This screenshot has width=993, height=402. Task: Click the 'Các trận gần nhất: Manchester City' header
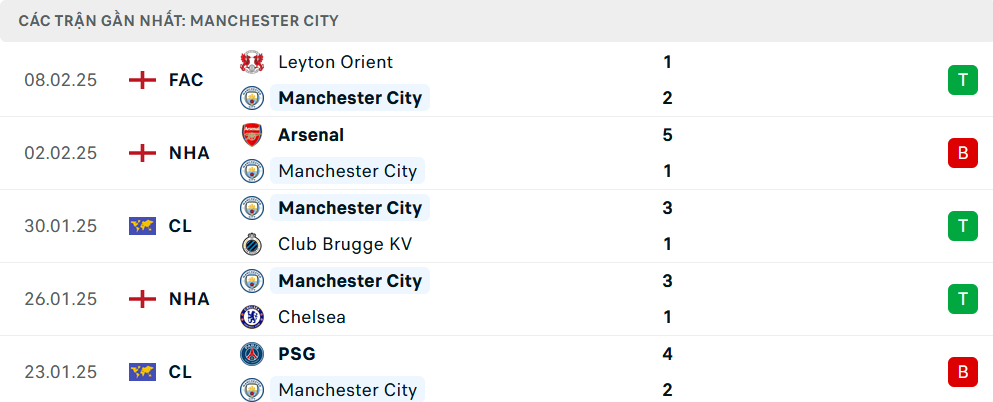[x=178, y=20]
